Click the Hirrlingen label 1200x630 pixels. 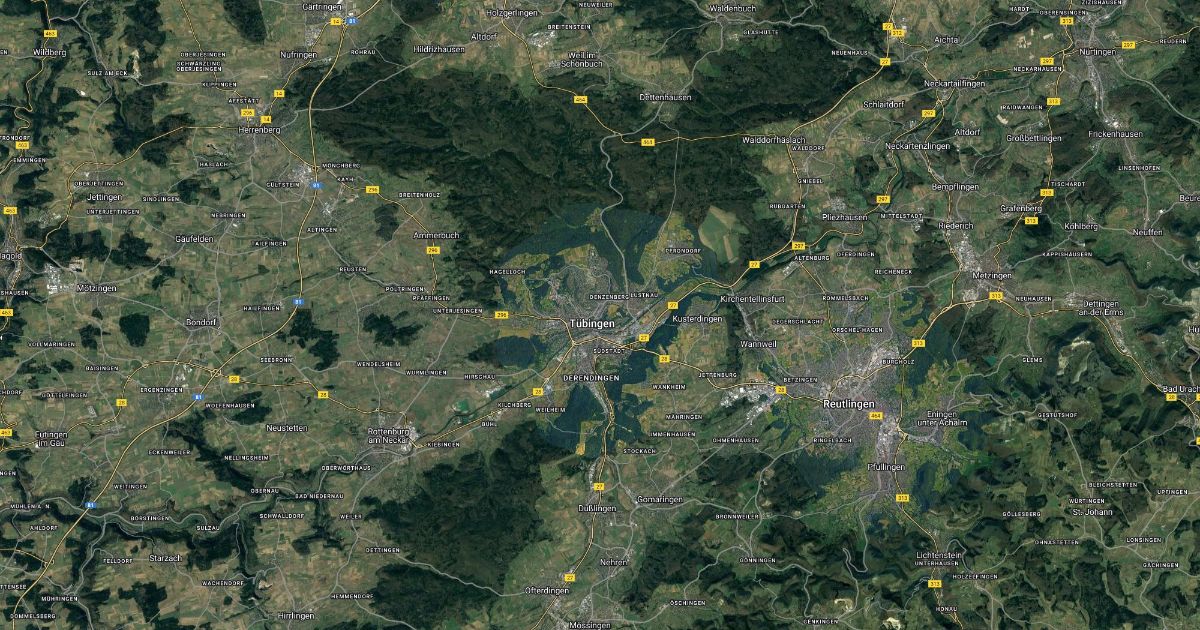point(296,615)
